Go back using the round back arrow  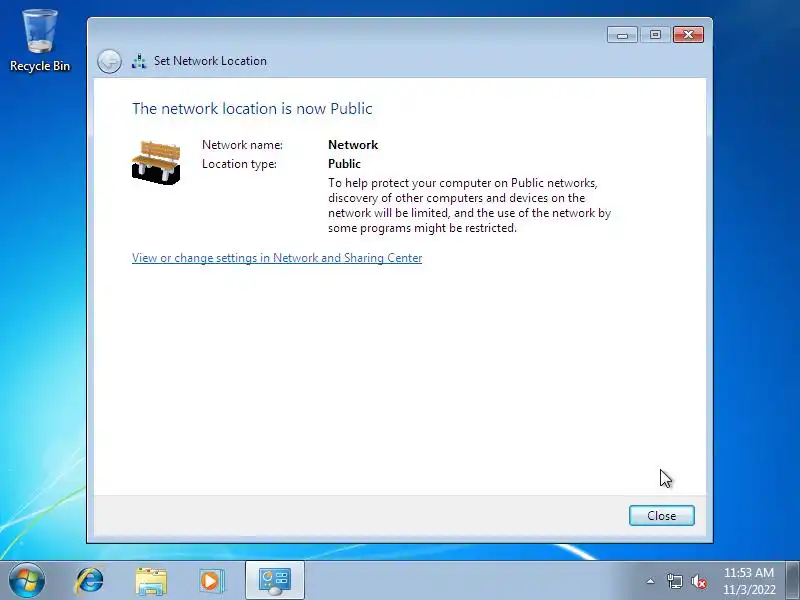pyautogui.click(x=109, y=61)
